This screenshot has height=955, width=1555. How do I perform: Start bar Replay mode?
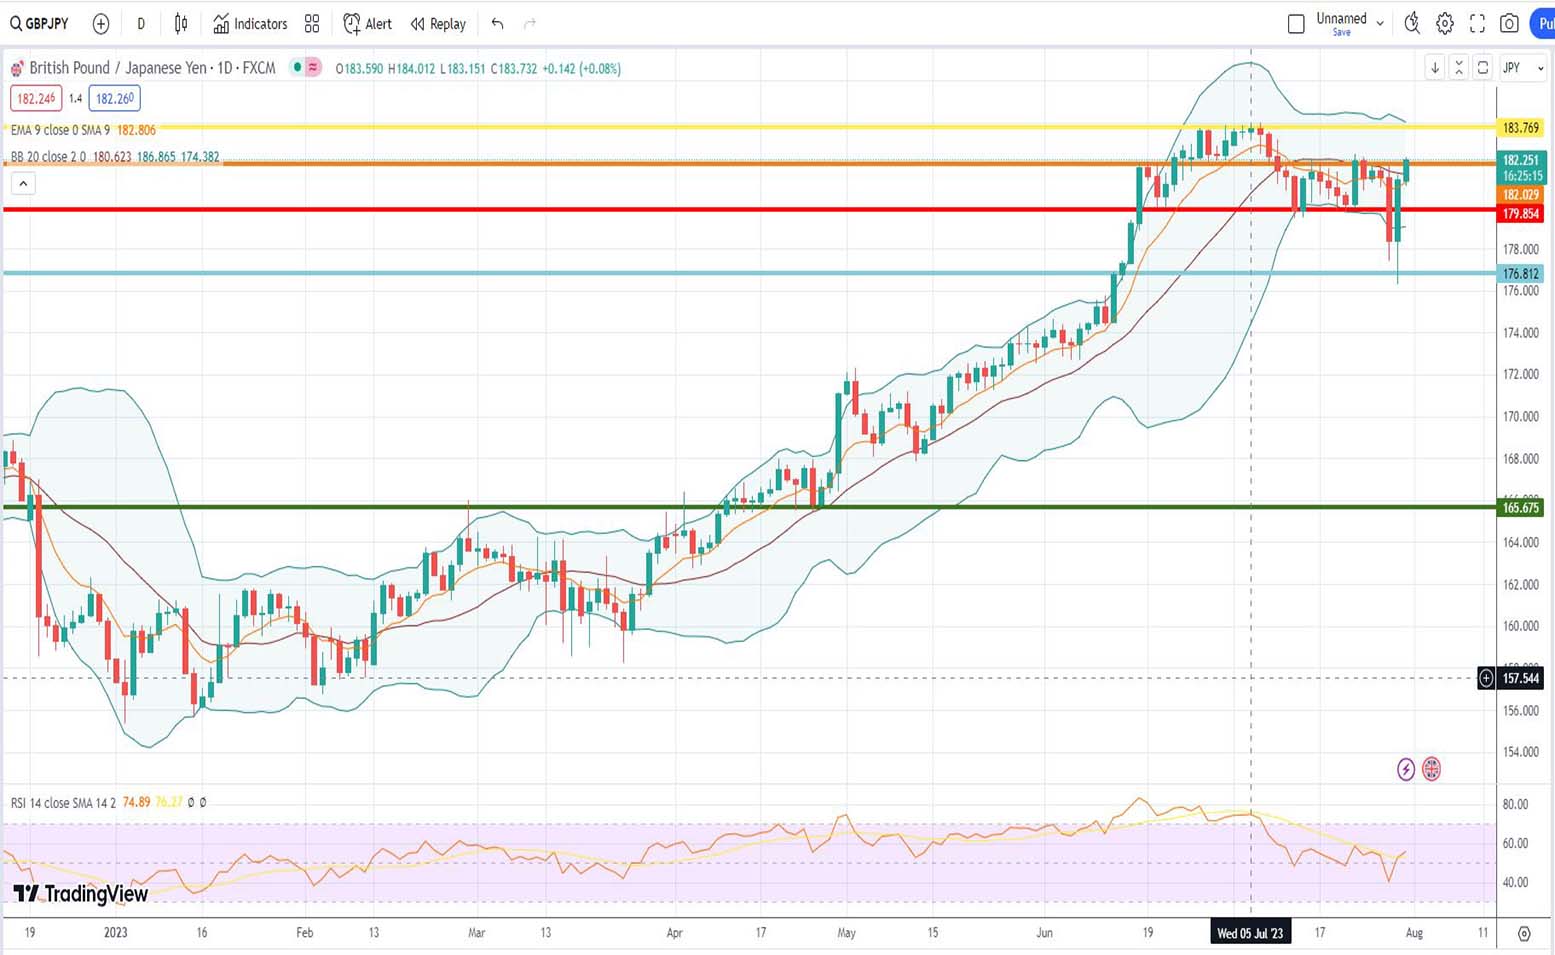coord(438,23)
